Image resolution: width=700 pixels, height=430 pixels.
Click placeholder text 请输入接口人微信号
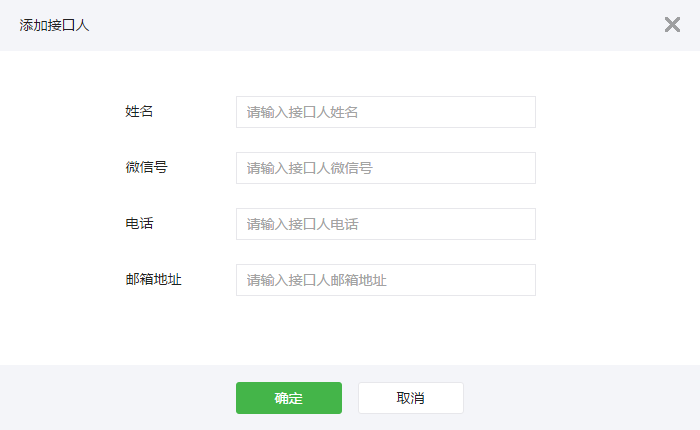309,168
